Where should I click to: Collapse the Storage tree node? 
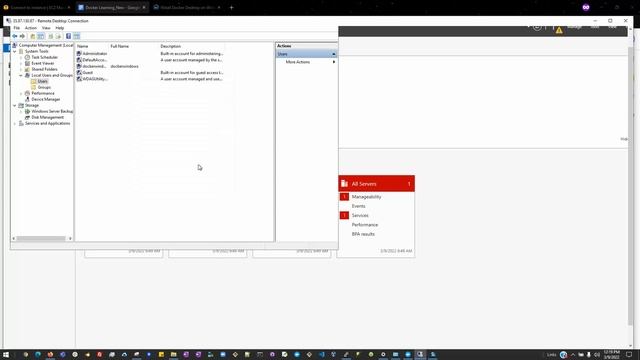point(15,105)
